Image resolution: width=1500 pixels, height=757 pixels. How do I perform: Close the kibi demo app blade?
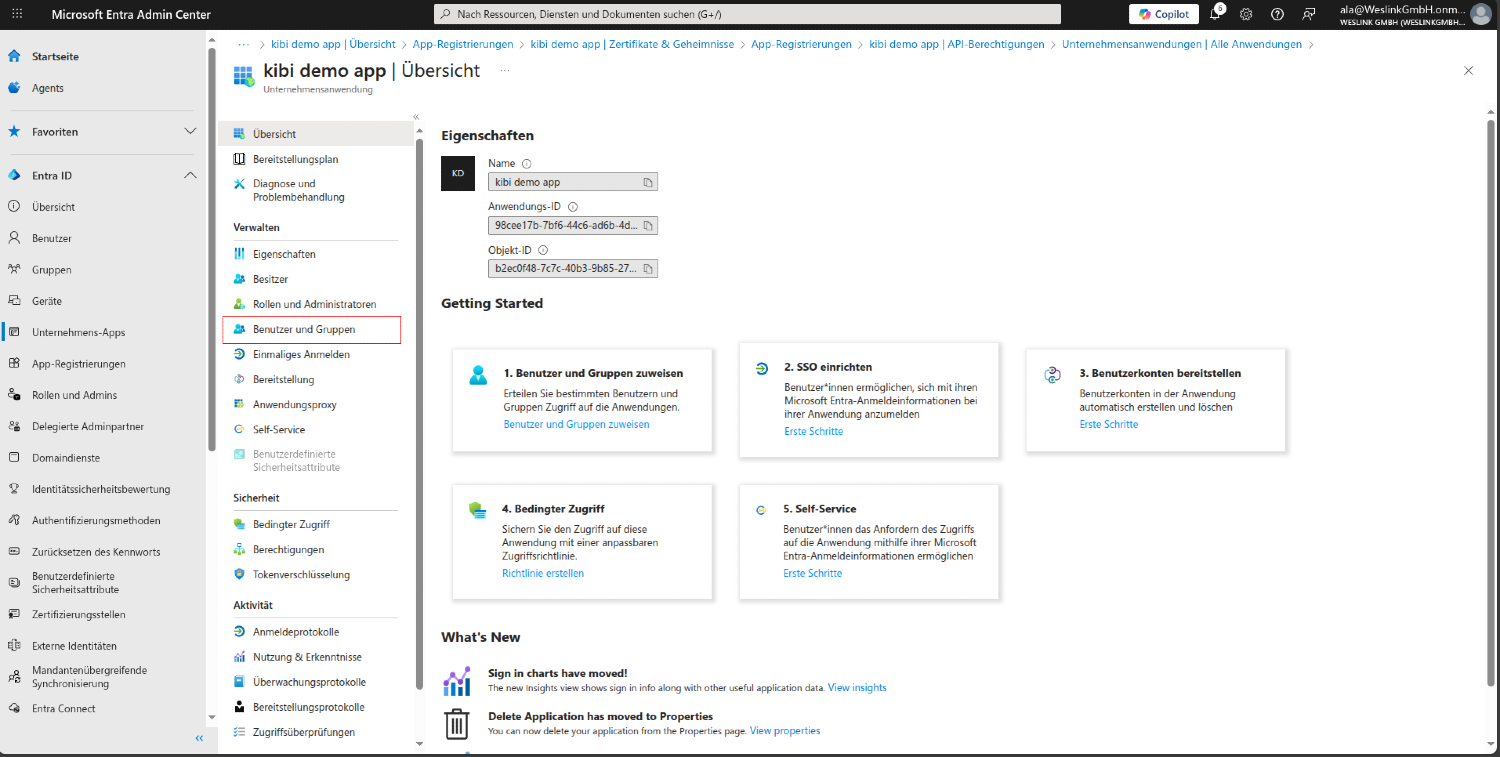1468,71
